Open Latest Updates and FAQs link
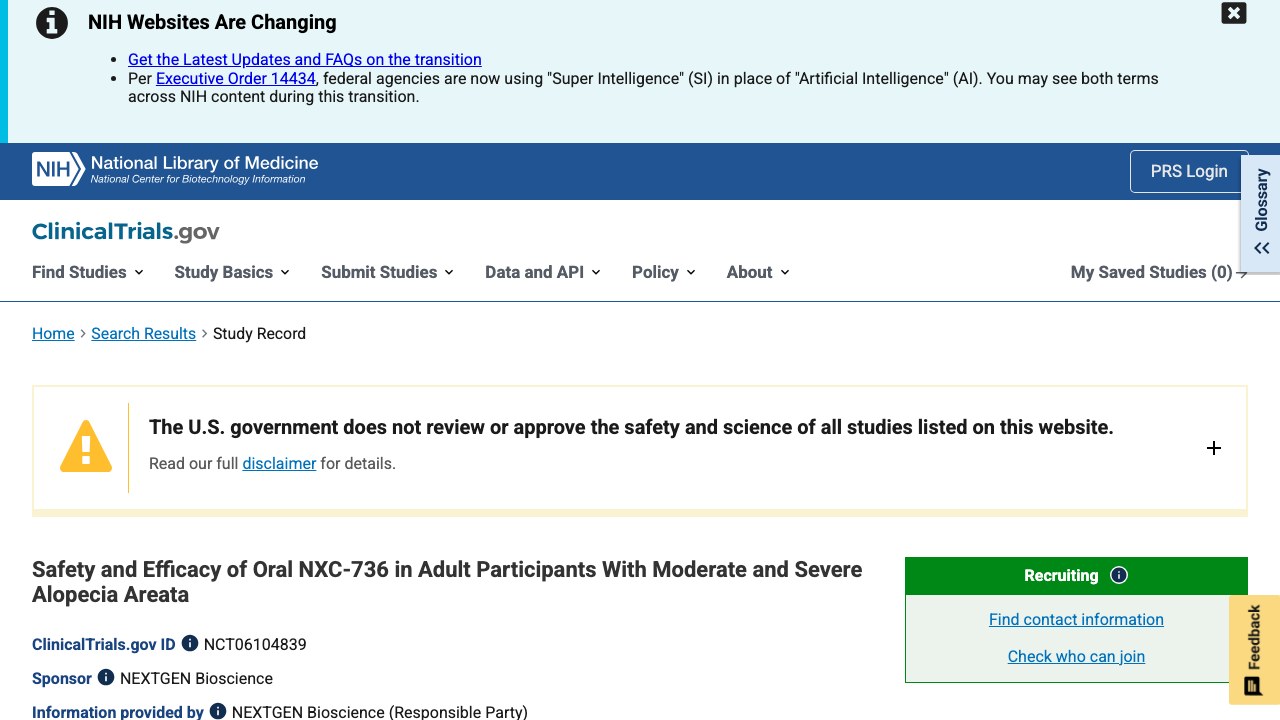This screenshot has height=720, width=1280. [305, 59]
